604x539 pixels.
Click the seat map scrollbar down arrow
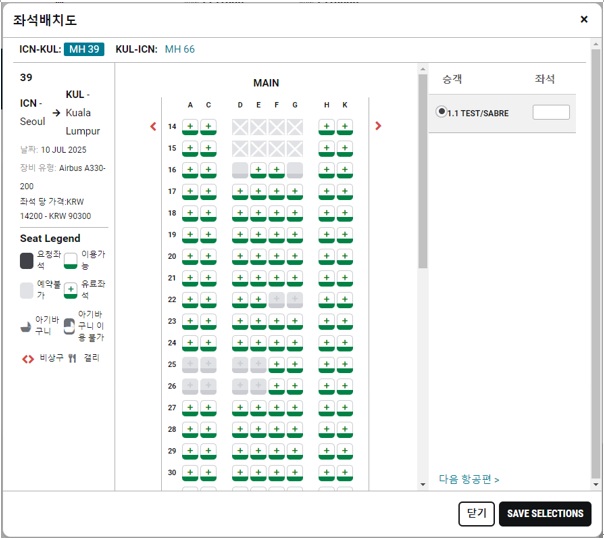(x=423, y=484)
